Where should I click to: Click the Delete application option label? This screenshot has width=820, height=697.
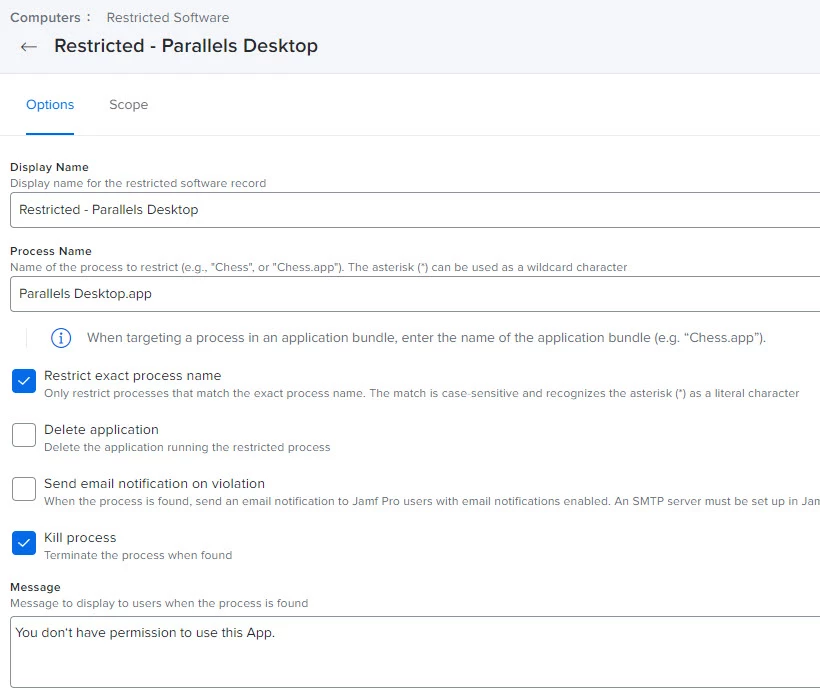click(x=101, y=430)
